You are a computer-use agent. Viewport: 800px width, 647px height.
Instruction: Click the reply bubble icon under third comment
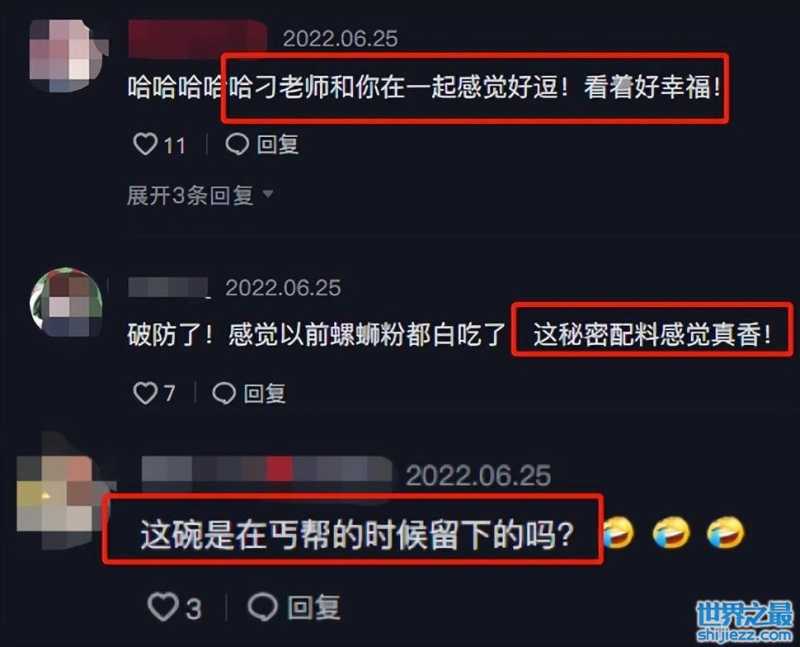click(x=263, y=607)
